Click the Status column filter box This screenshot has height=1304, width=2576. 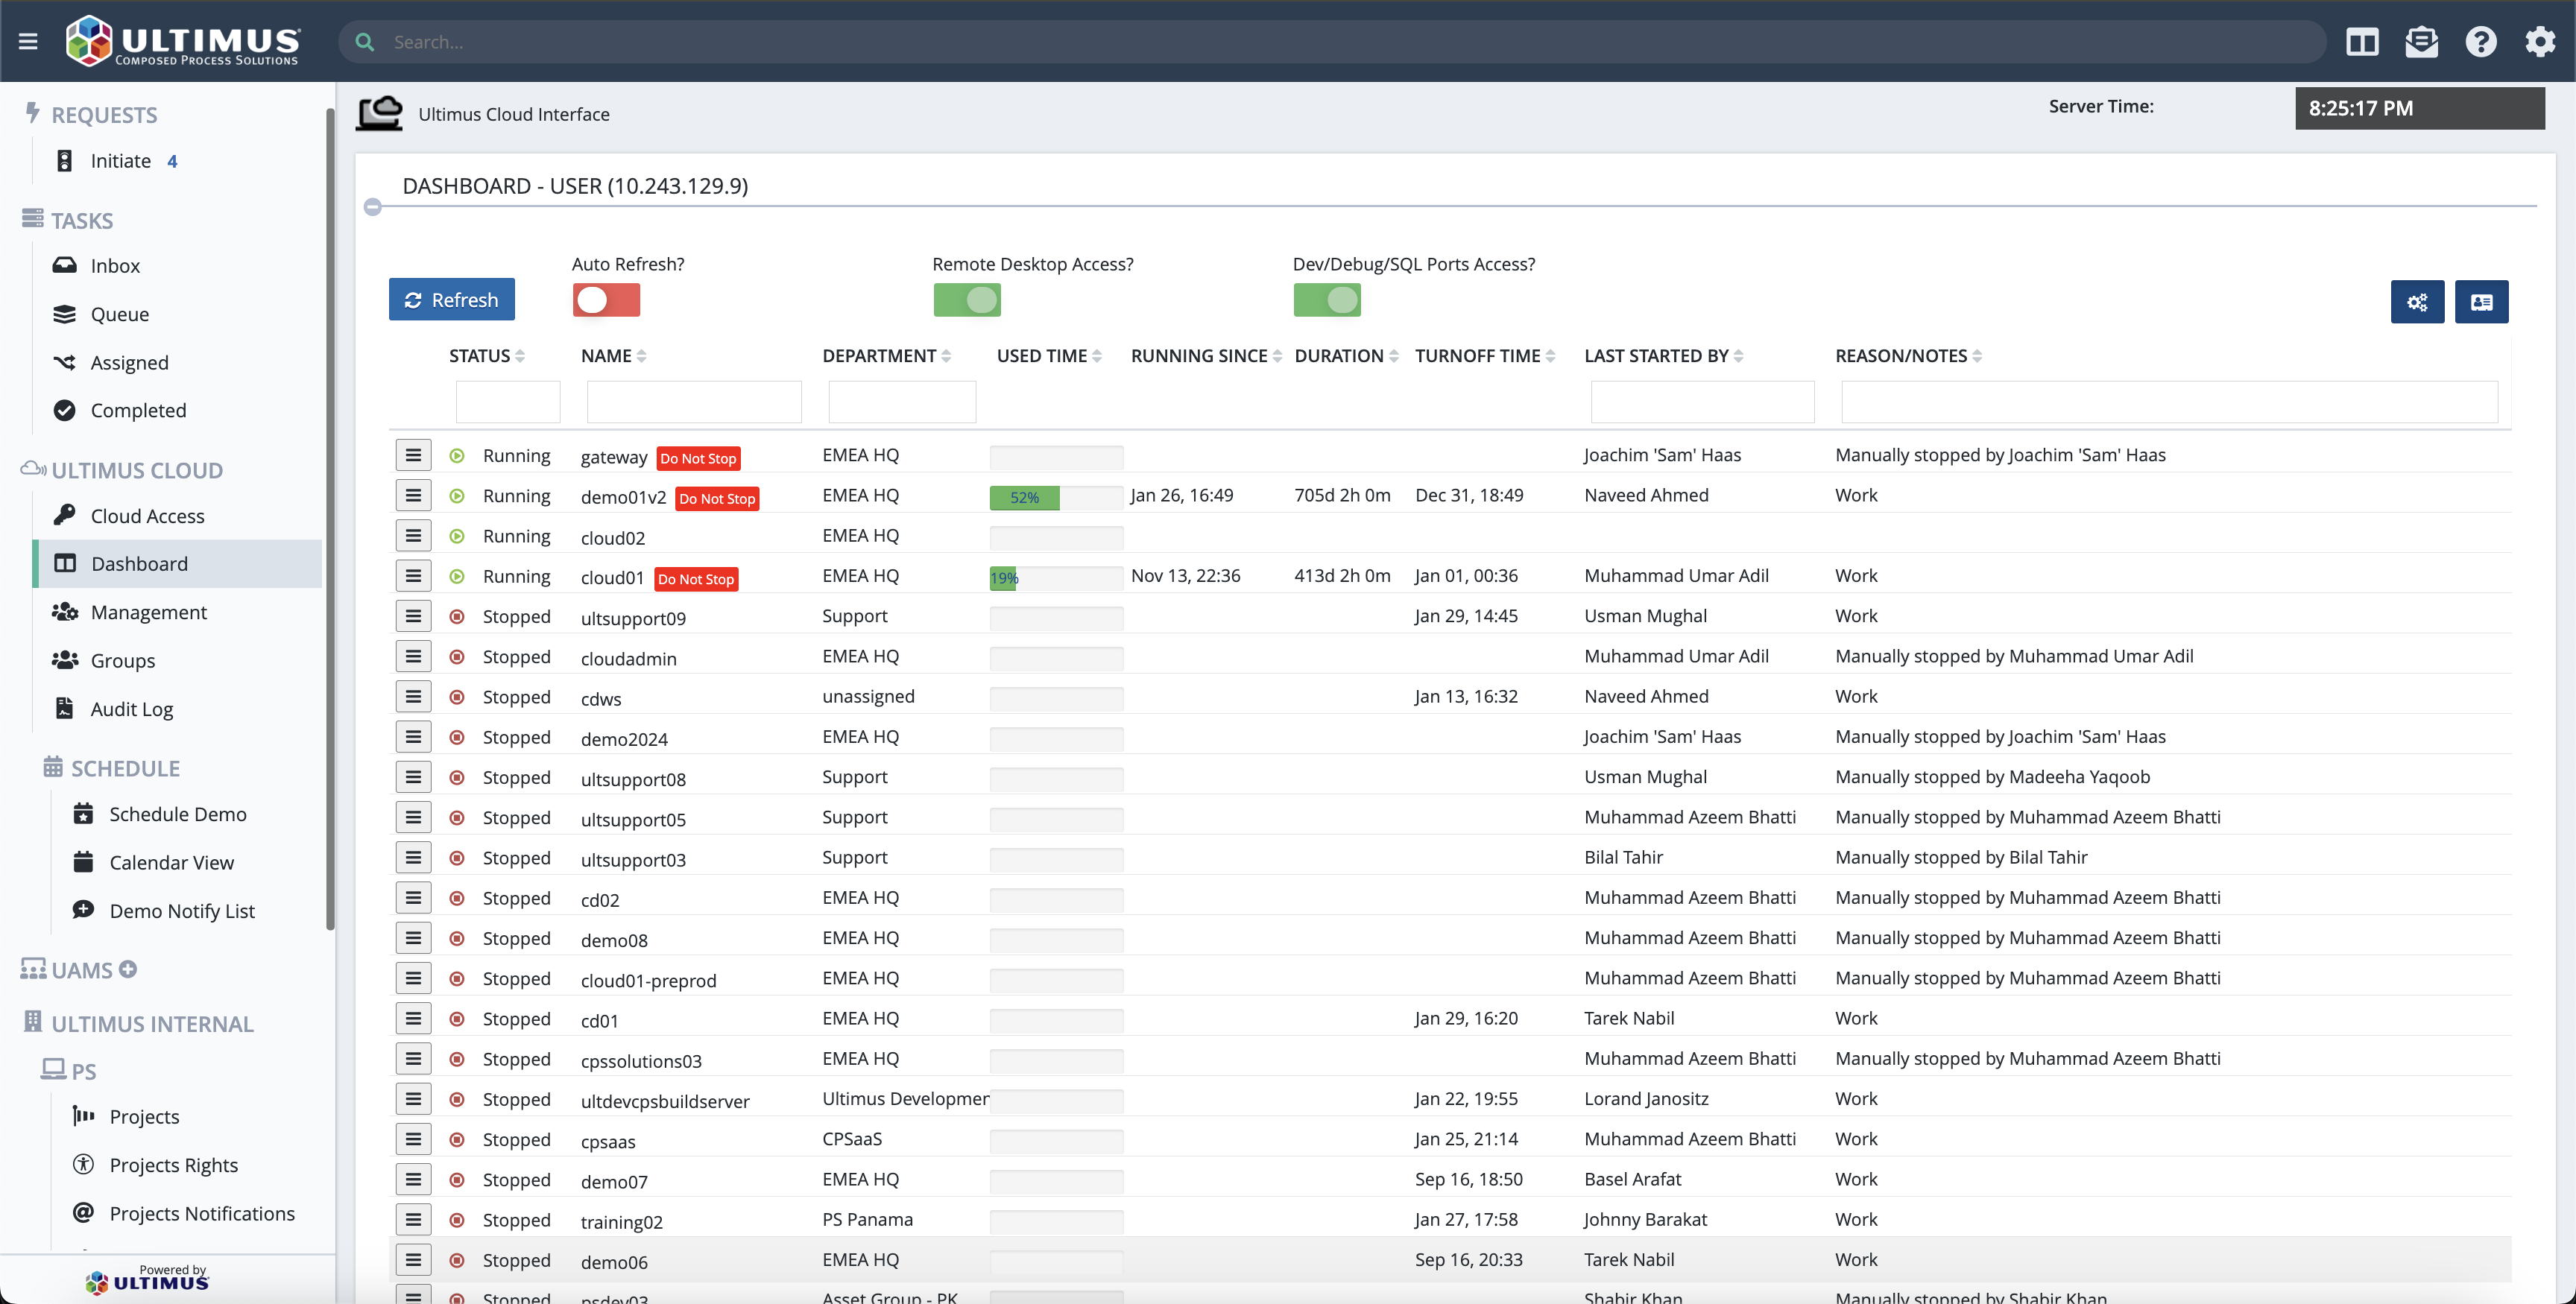click(508, 402)
